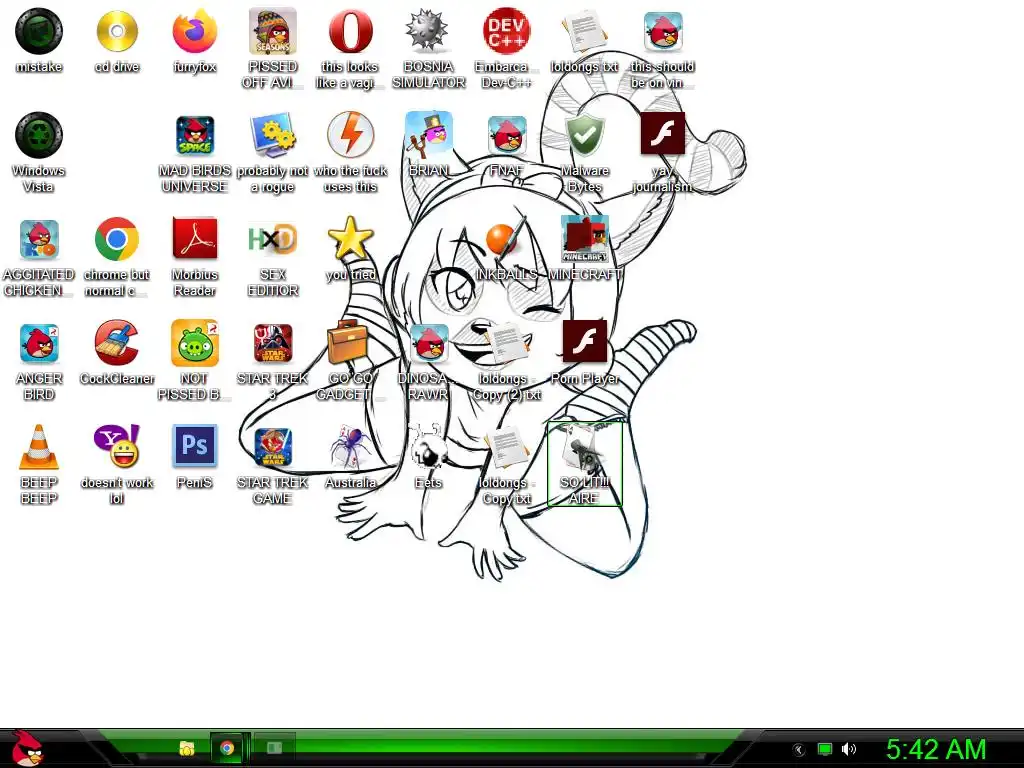Image resolution: width=1024 pixels, height=768 pixels.
Task: Open the VLC cone 'BEEP BEEP' icon
Action: point(39,447)
